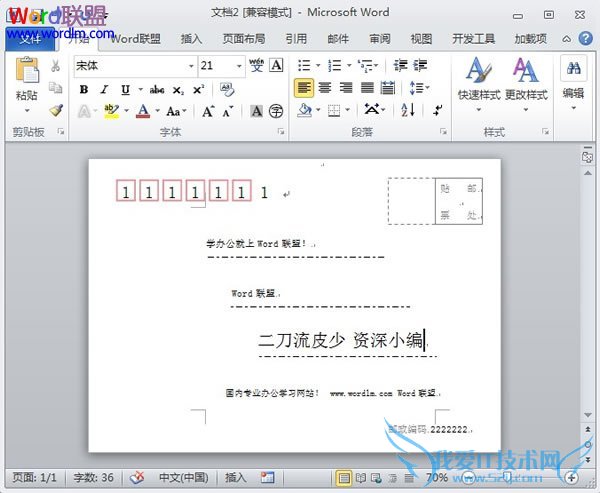
Task: Switch to the View tab
Action: pos(421,39)
